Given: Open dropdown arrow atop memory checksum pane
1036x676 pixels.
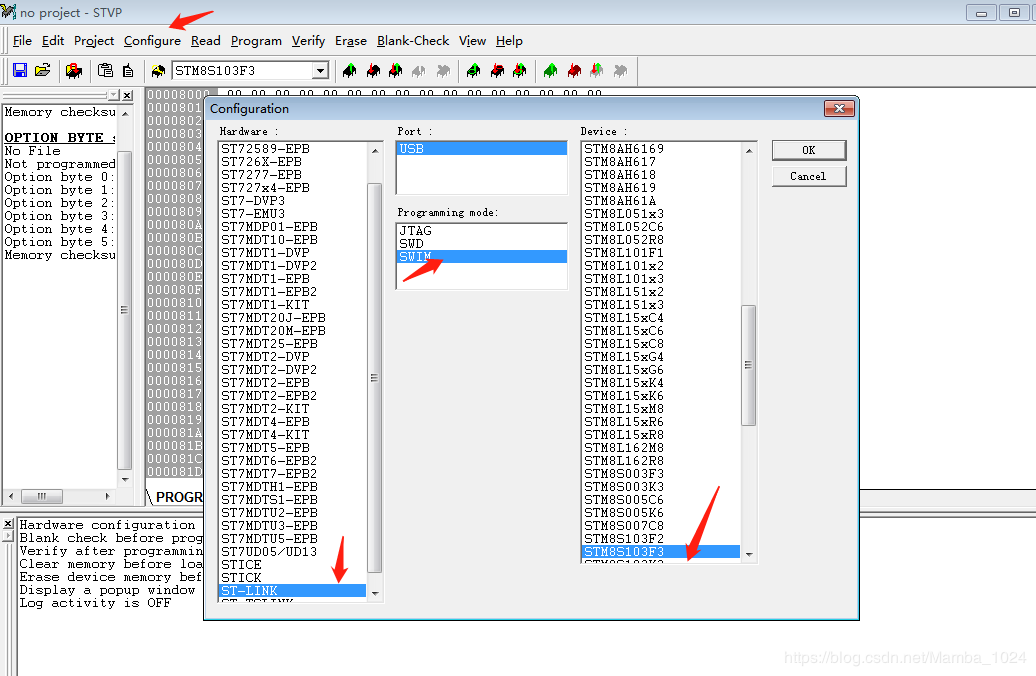Looking at the screenshot, I should [x=114, y=95].
